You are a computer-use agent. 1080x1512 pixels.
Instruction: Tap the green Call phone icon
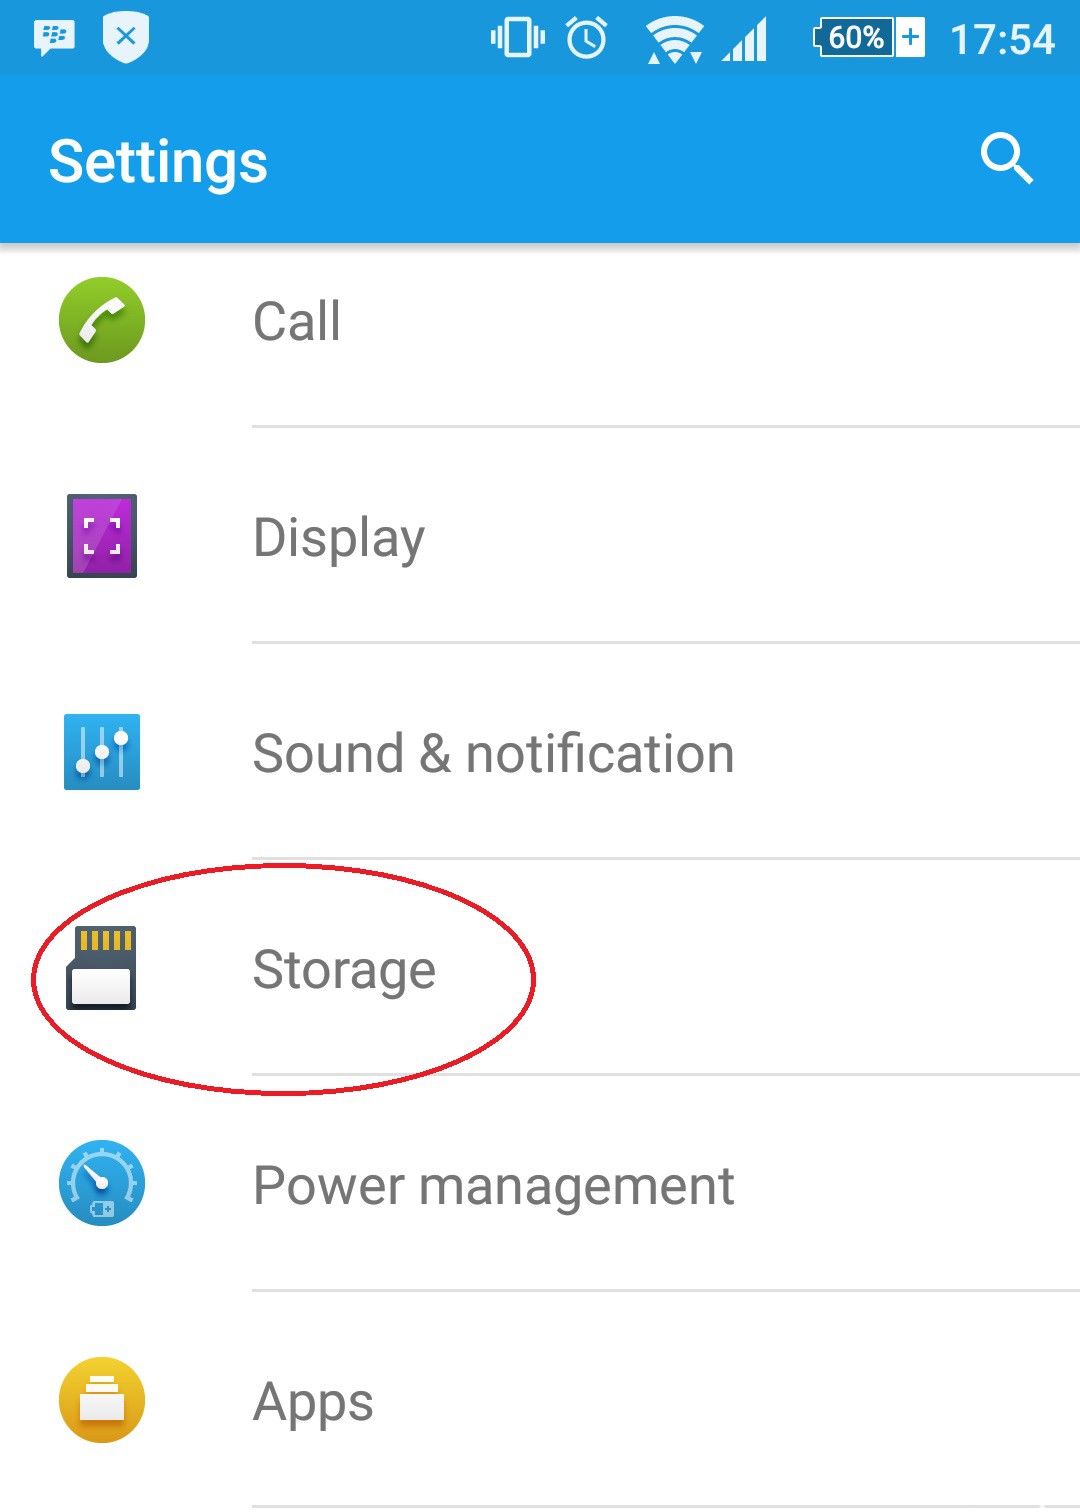click(x=102, y=320)
